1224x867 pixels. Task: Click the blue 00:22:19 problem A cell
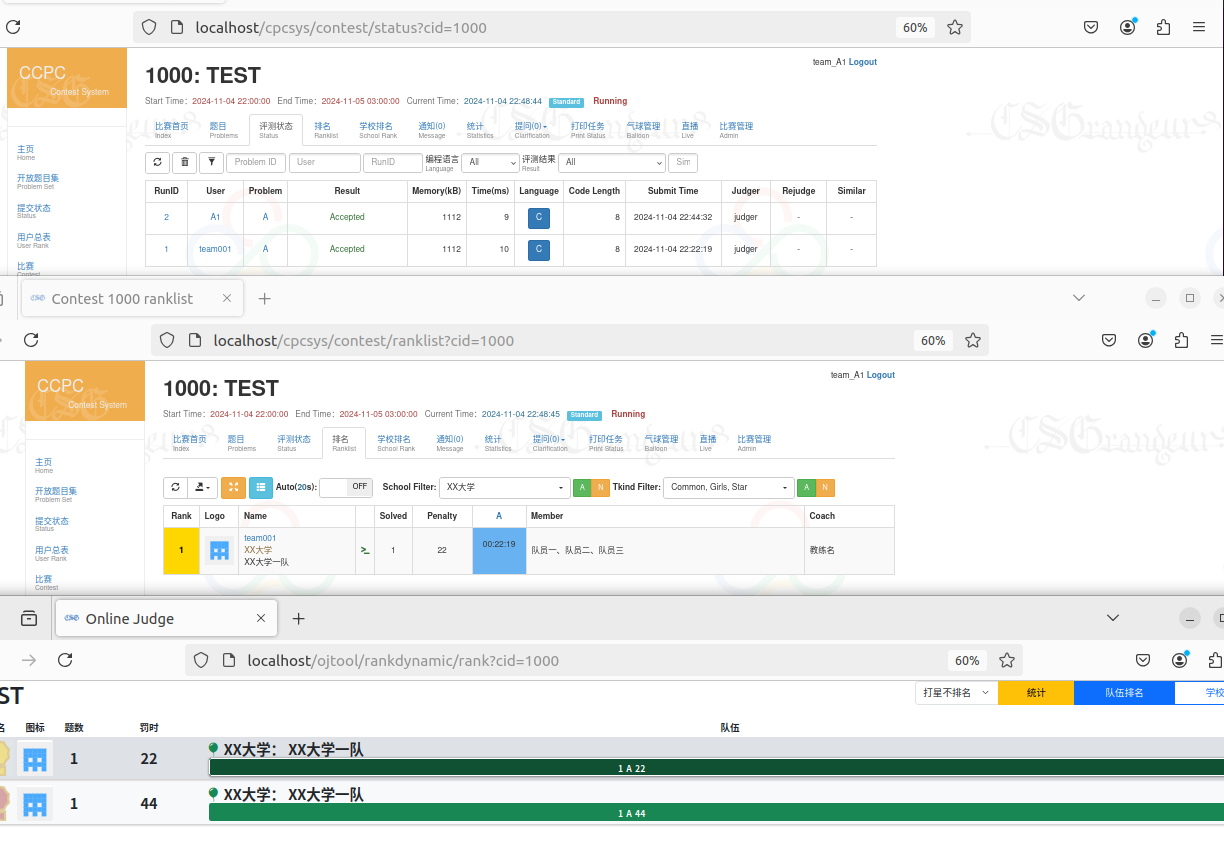pos(499,551)
